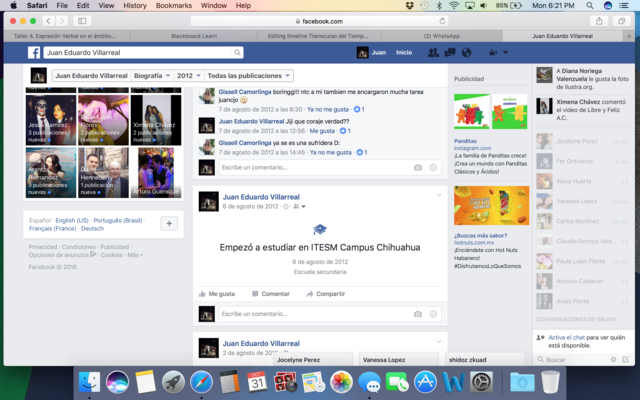Viewport: 640px width, 400px height.
Task: Open Arturo Guereque friend thumbnail
Action: [156, 173]
